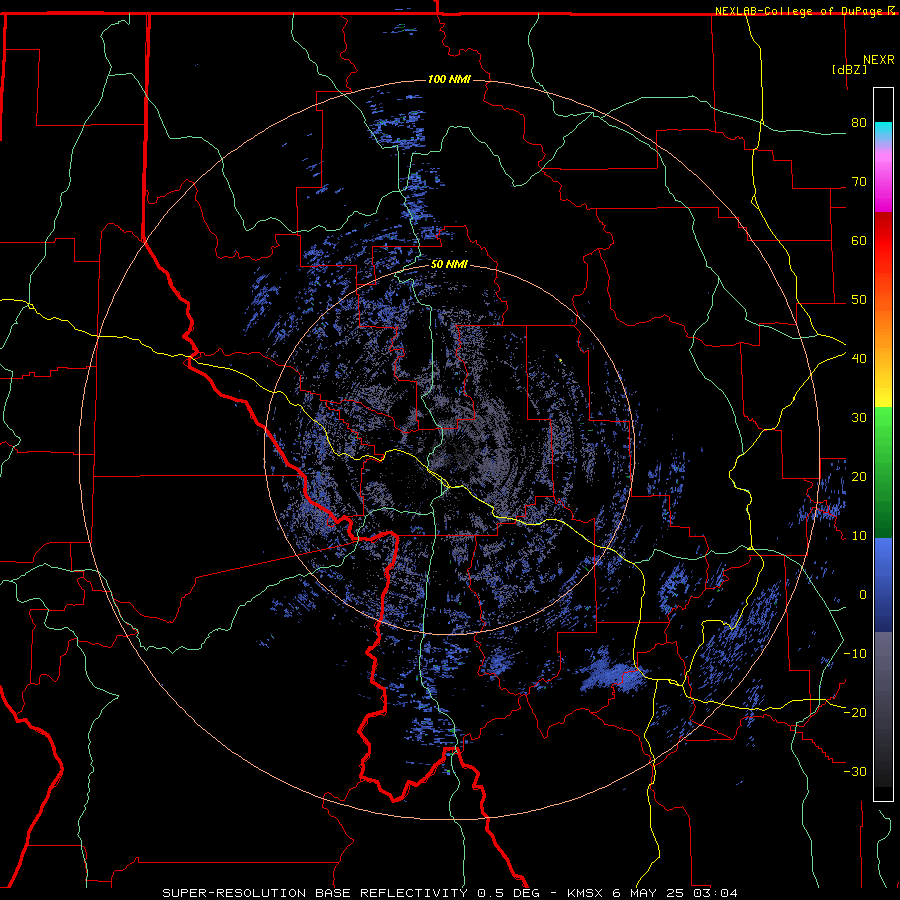Click the positive 10 value on dBZ scale
This screenshot has width=900, height=900.
tap(859, 536)
